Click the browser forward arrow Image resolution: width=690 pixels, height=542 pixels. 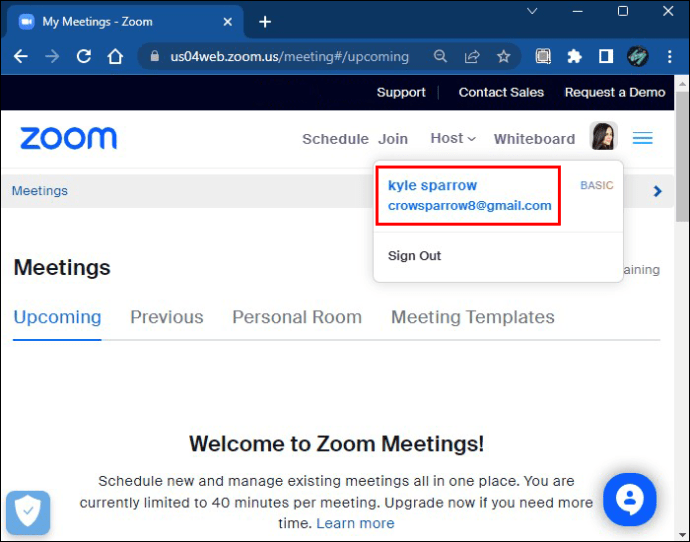(52, 56)
